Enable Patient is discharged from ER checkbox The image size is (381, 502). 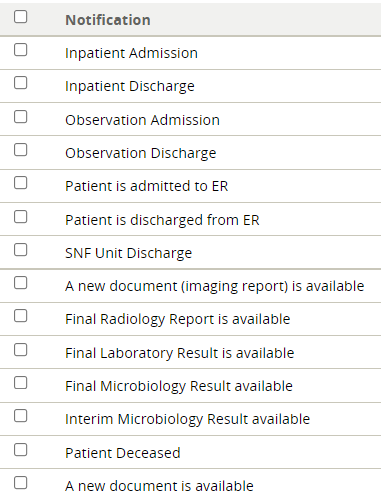[x=20, y=217]
